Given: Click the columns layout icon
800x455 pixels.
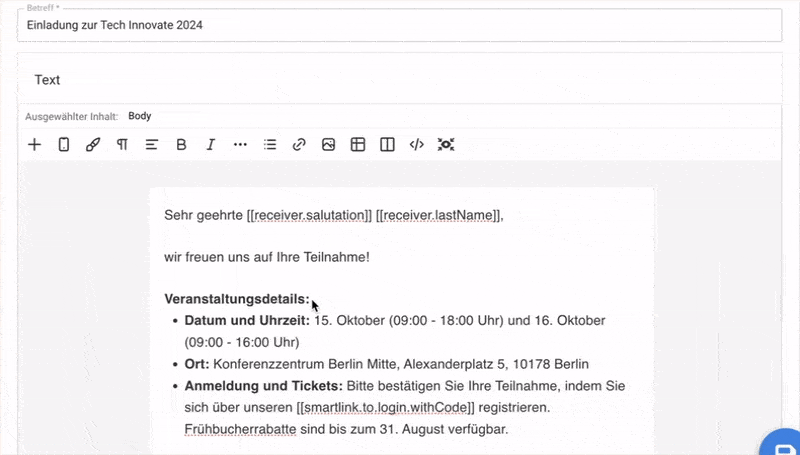Looking at the screenshot, I should [387, 145].
